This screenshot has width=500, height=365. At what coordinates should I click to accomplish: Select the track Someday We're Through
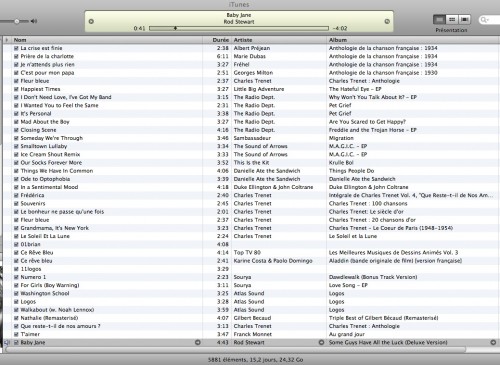pyautogui.click(x=52, y=138)
